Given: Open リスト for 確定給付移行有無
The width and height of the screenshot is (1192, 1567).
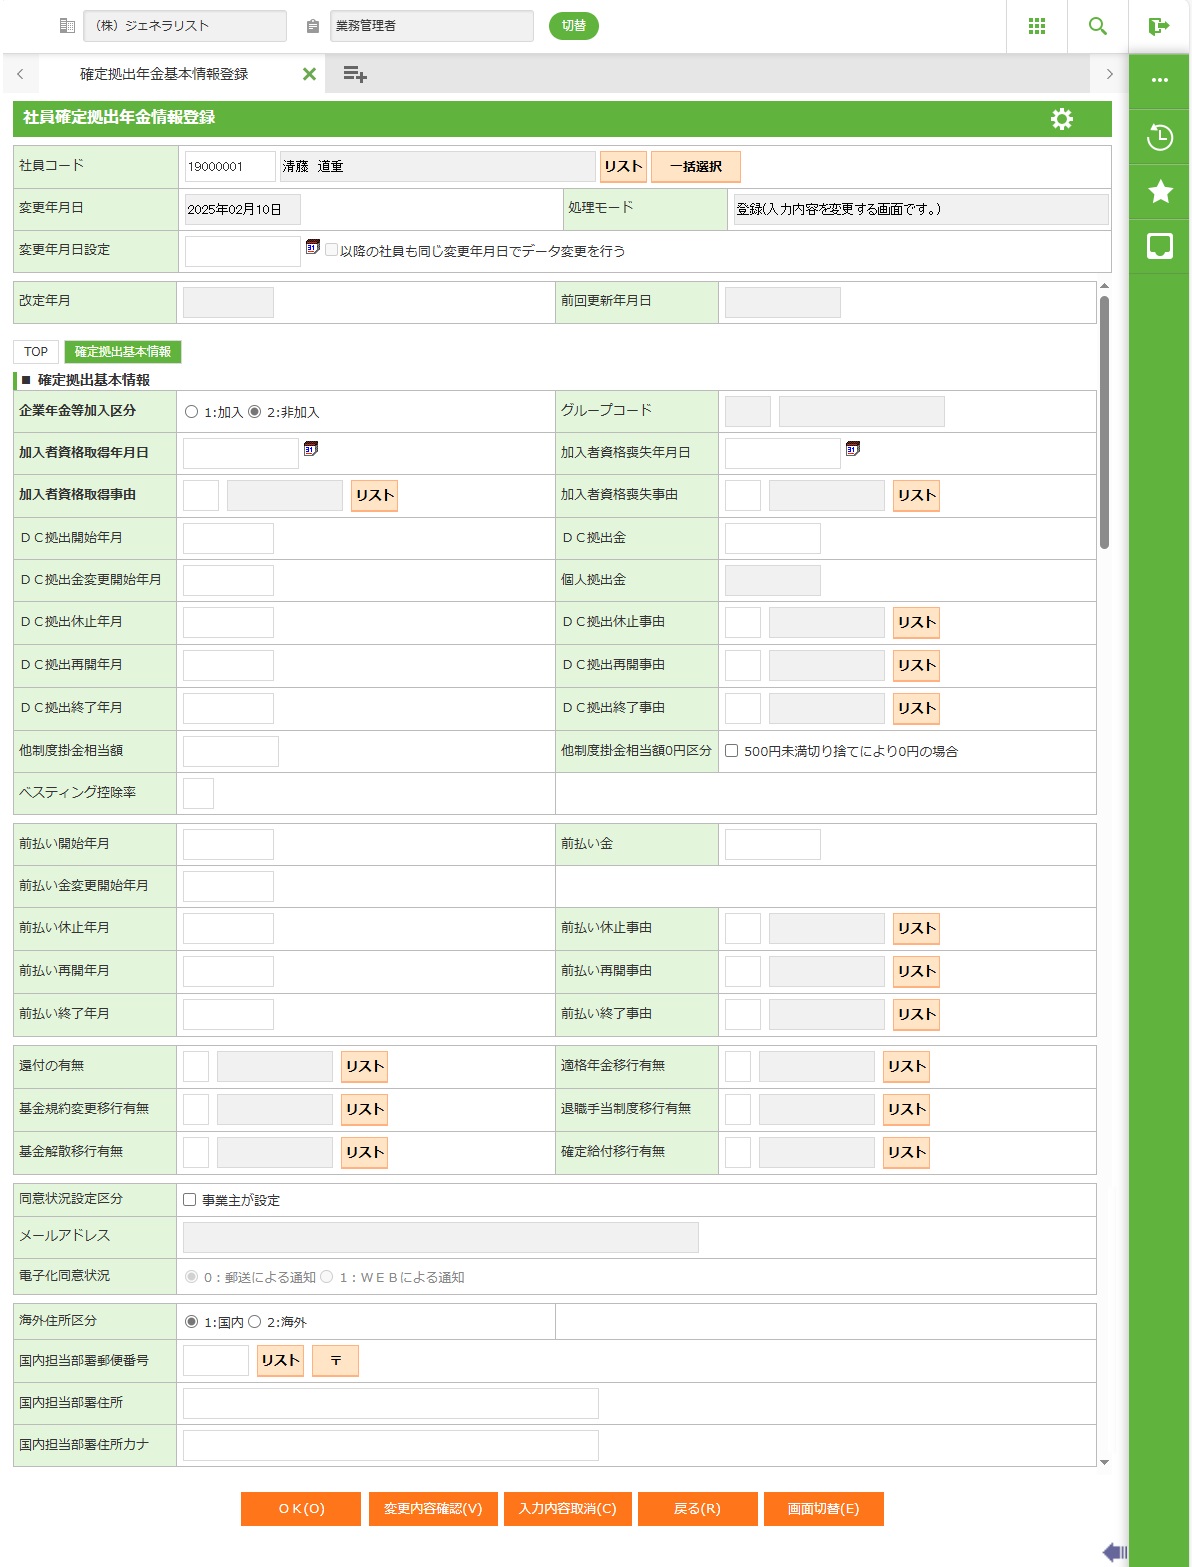Looking at the screenshot, I should [907, 1153].
